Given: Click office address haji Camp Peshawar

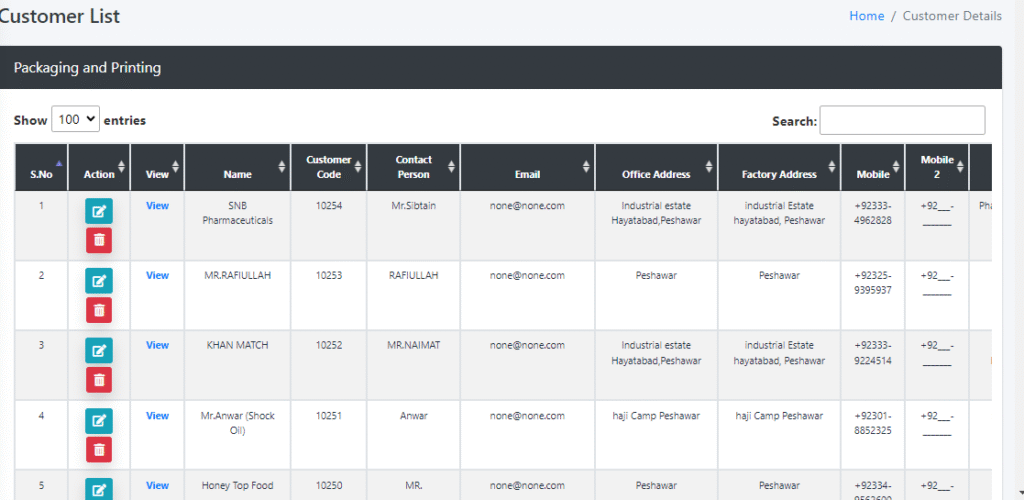Looking at the screenshot, I should point(656,416).
